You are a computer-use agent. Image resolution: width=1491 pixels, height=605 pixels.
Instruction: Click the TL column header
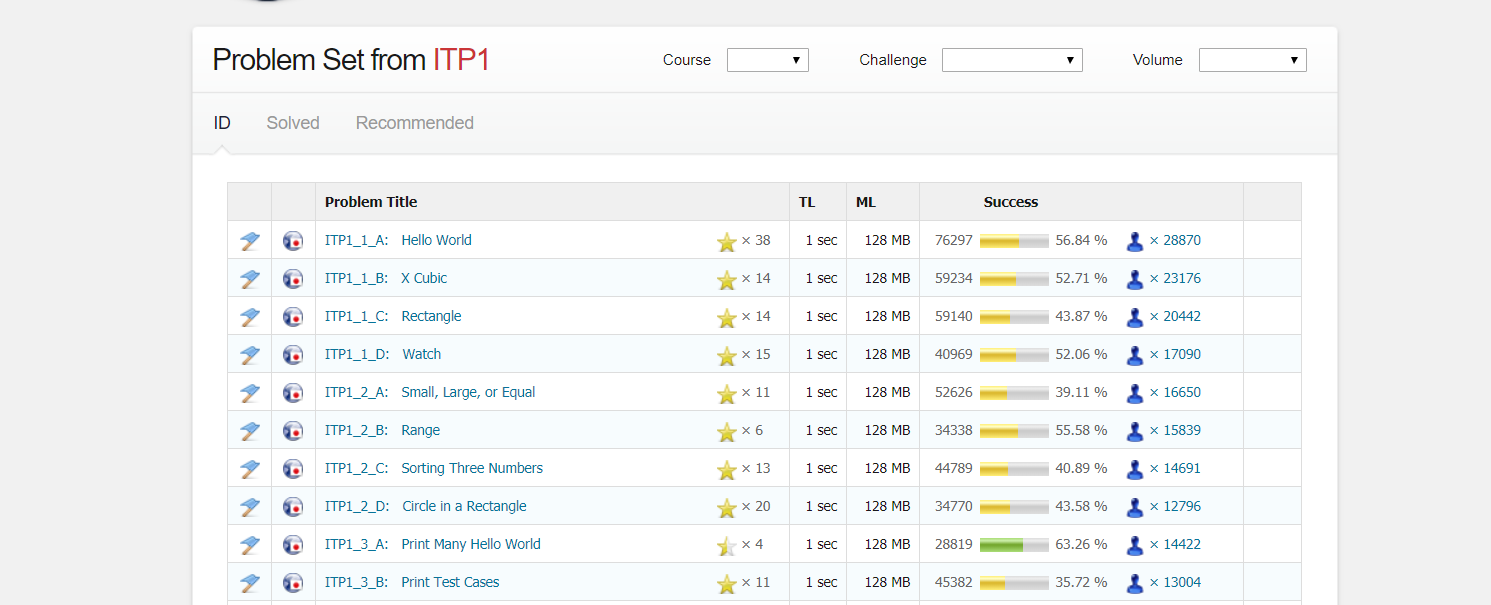[x=807, y=202]
